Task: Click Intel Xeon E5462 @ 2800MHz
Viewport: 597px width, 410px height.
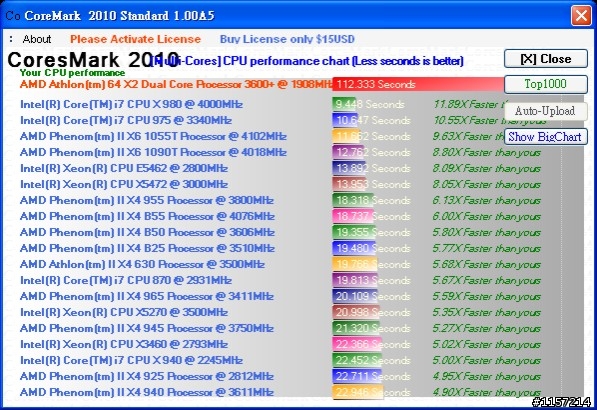Action: [x=124, y=168]
